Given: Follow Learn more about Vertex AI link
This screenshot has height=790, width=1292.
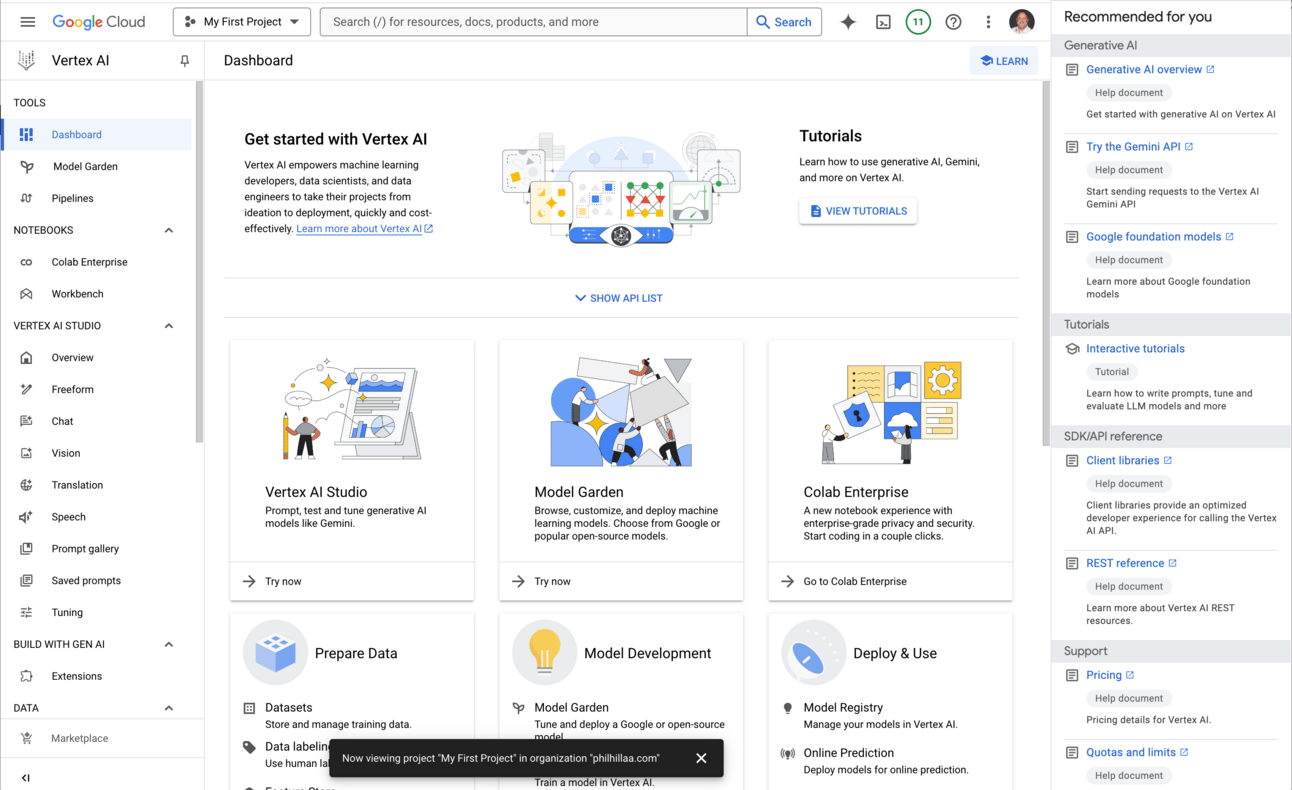Looking at the screenshot, I should (x=364, y=229).
